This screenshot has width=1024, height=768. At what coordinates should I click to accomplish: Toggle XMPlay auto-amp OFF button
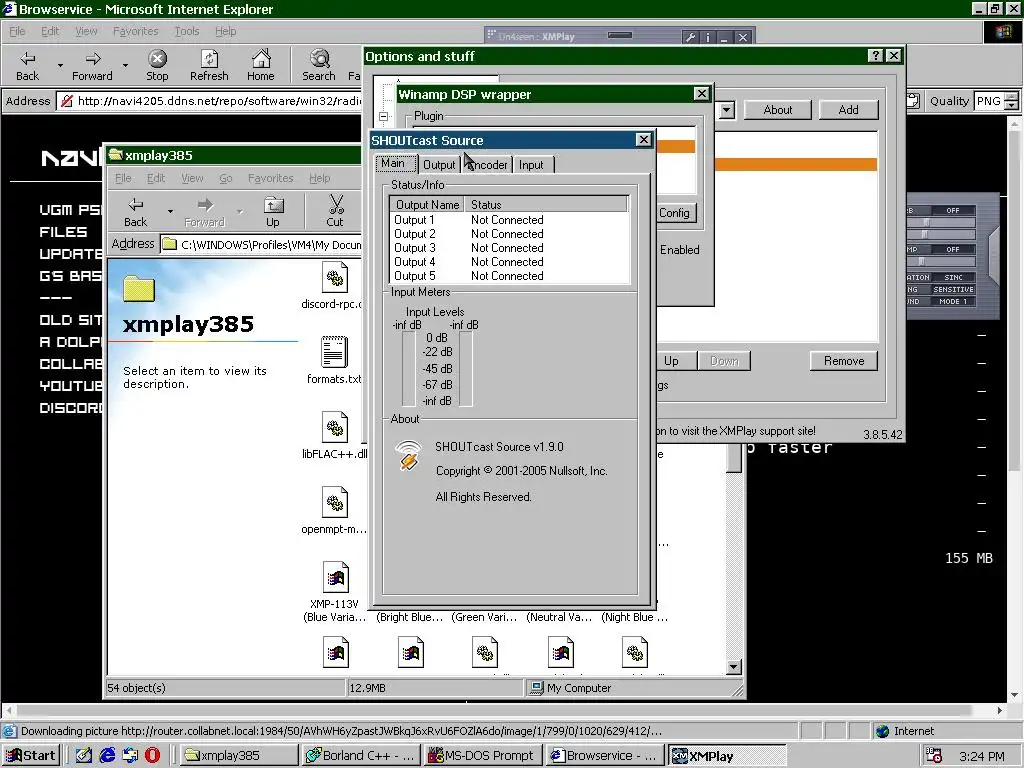point(953,249)
